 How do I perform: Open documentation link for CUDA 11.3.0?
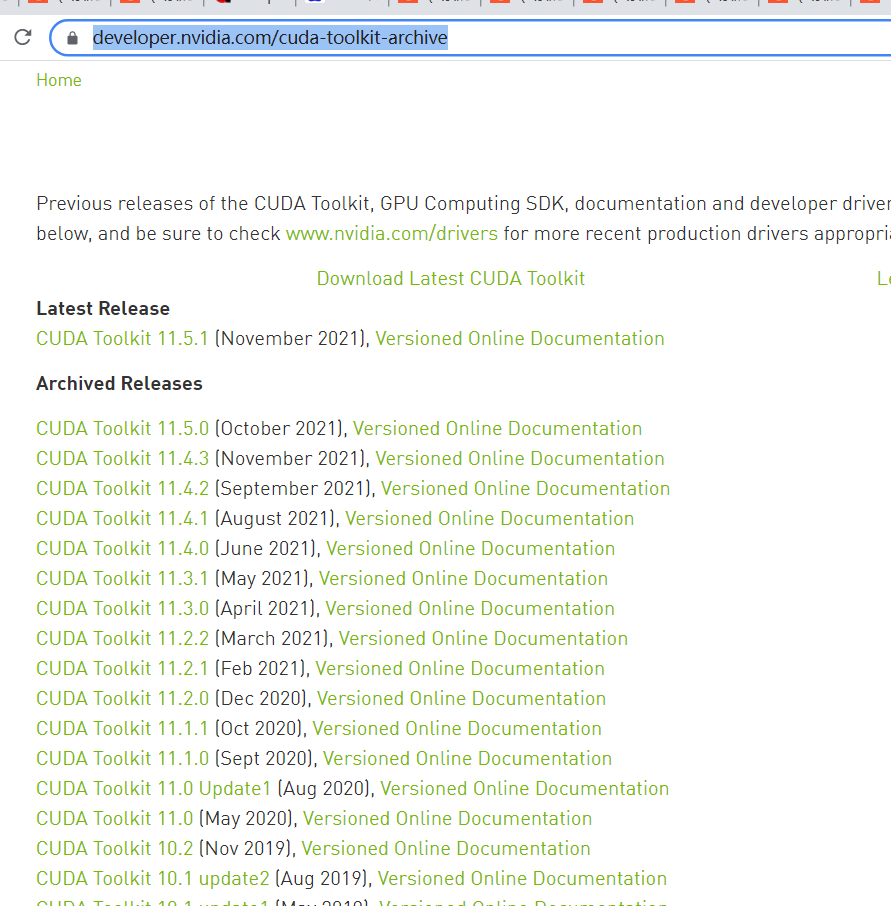pos(470,609)
